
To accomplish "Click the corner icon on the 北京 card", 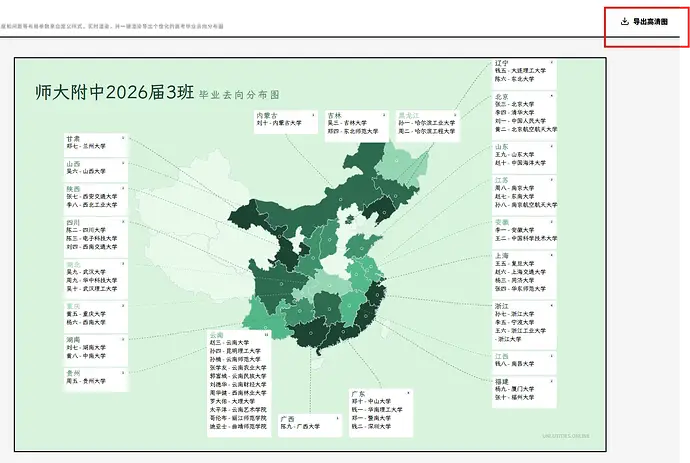I will click(551, 96).
